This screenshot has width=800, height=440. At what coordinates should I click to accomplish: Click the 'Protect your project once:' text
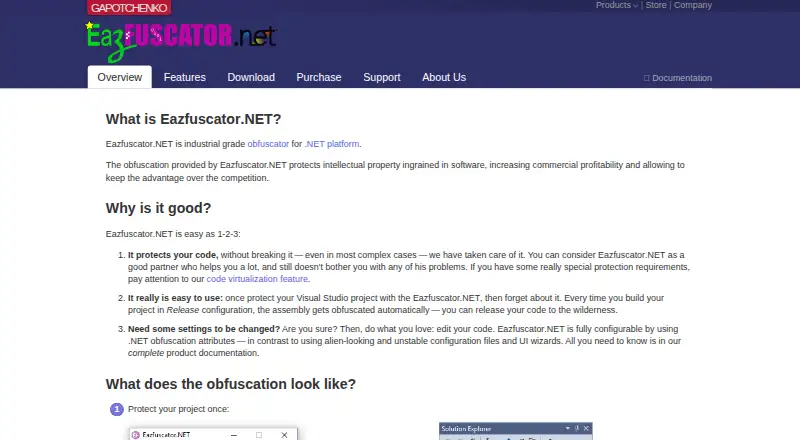pyautogui.click(x=179, y=409)
